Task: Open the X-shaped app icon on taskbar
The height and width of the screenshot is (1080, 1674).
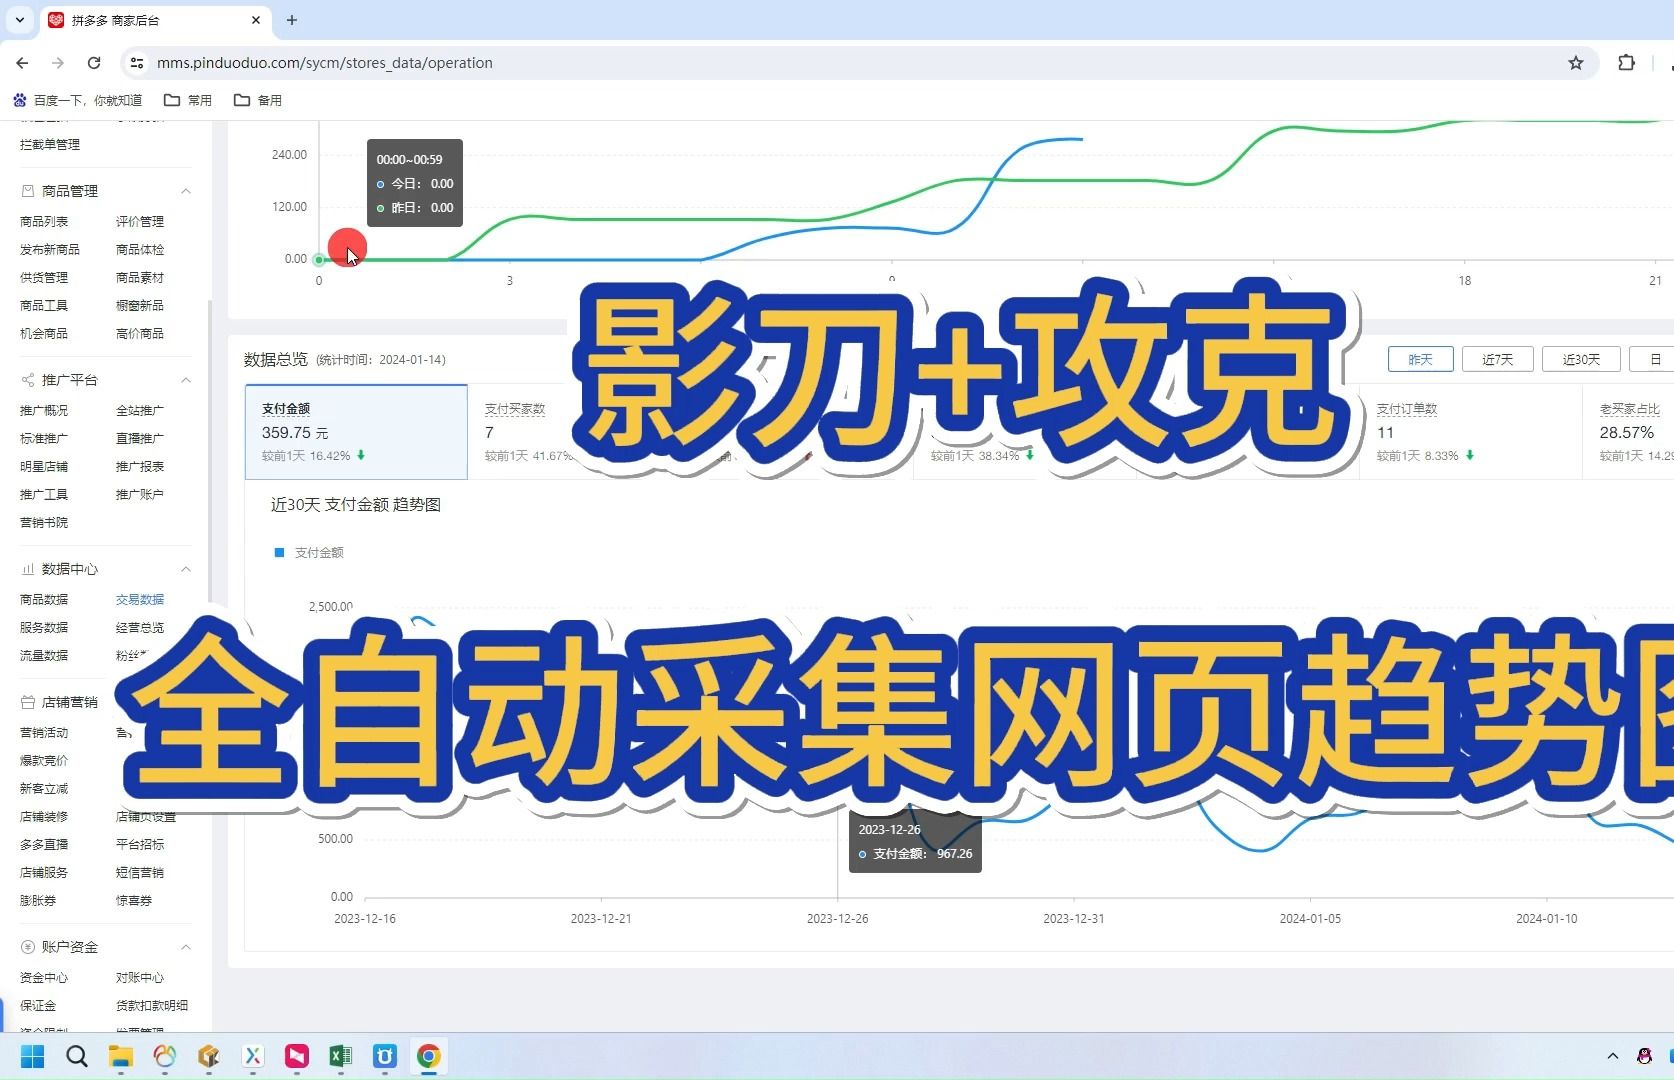Action: (x=253, y=1056)
